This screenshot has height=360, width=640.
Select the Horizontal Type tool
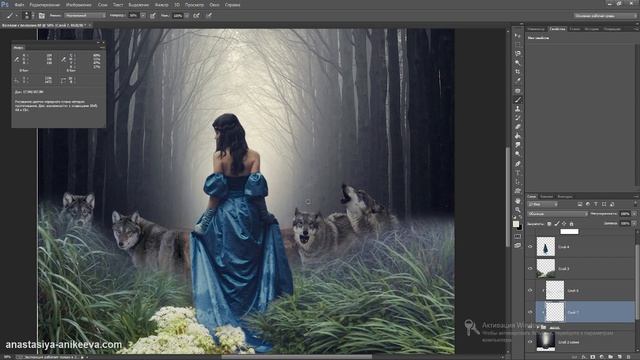518,173
